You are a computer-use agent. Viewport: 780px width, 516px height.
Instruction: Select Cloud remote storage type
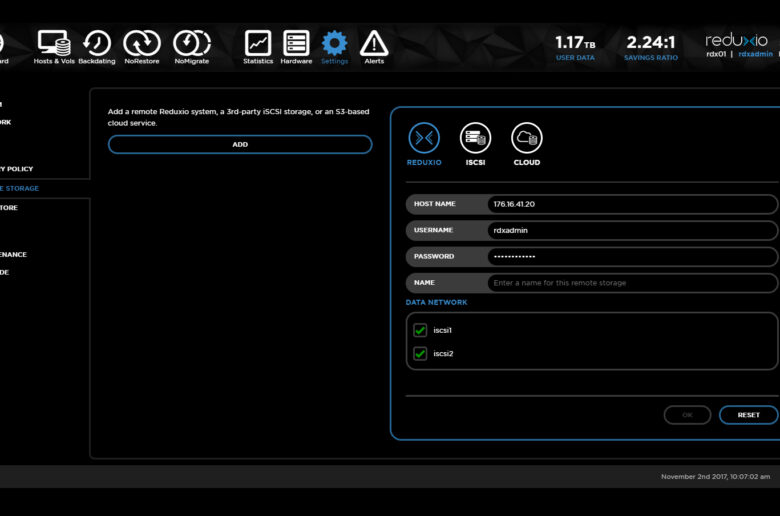point(527,144)
